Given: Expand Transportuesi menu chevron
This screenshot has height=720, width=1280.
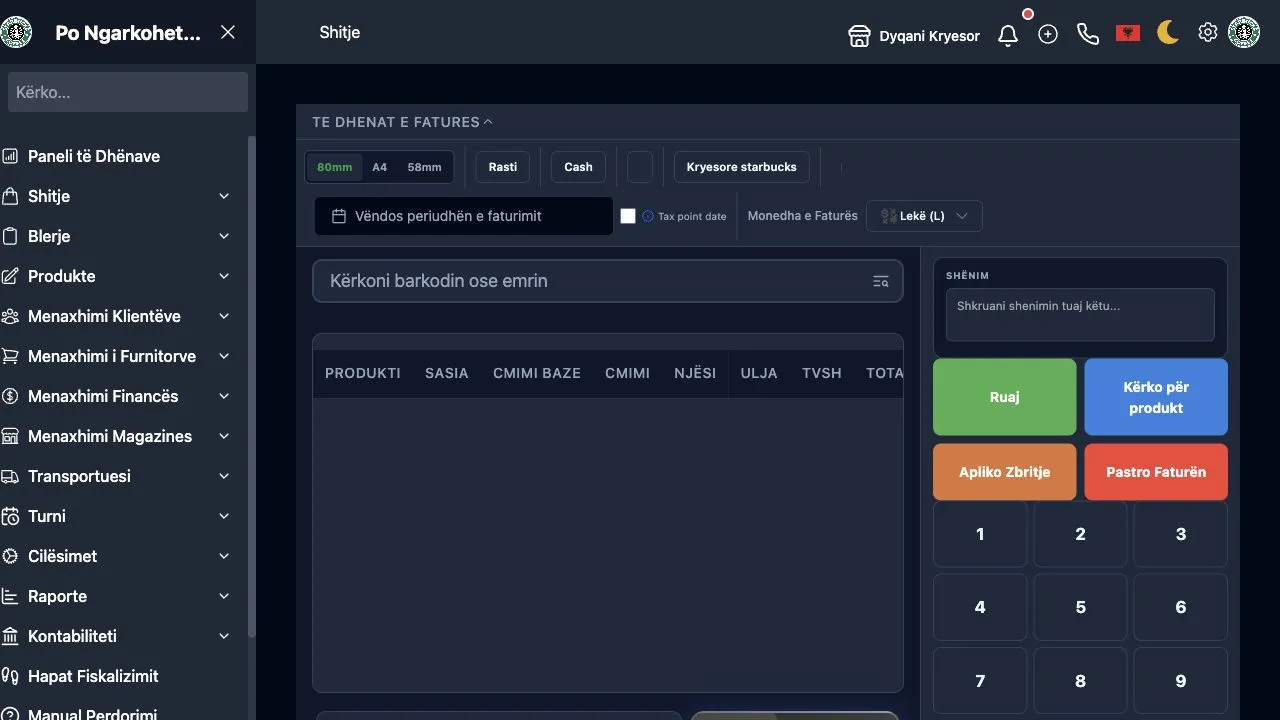Looking at the screenshot, I should click(224, 476).
